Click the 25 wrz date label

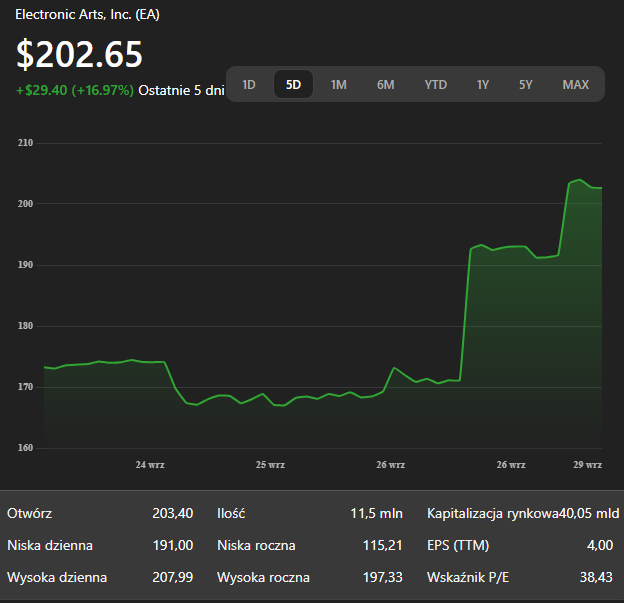pos(270,464)
